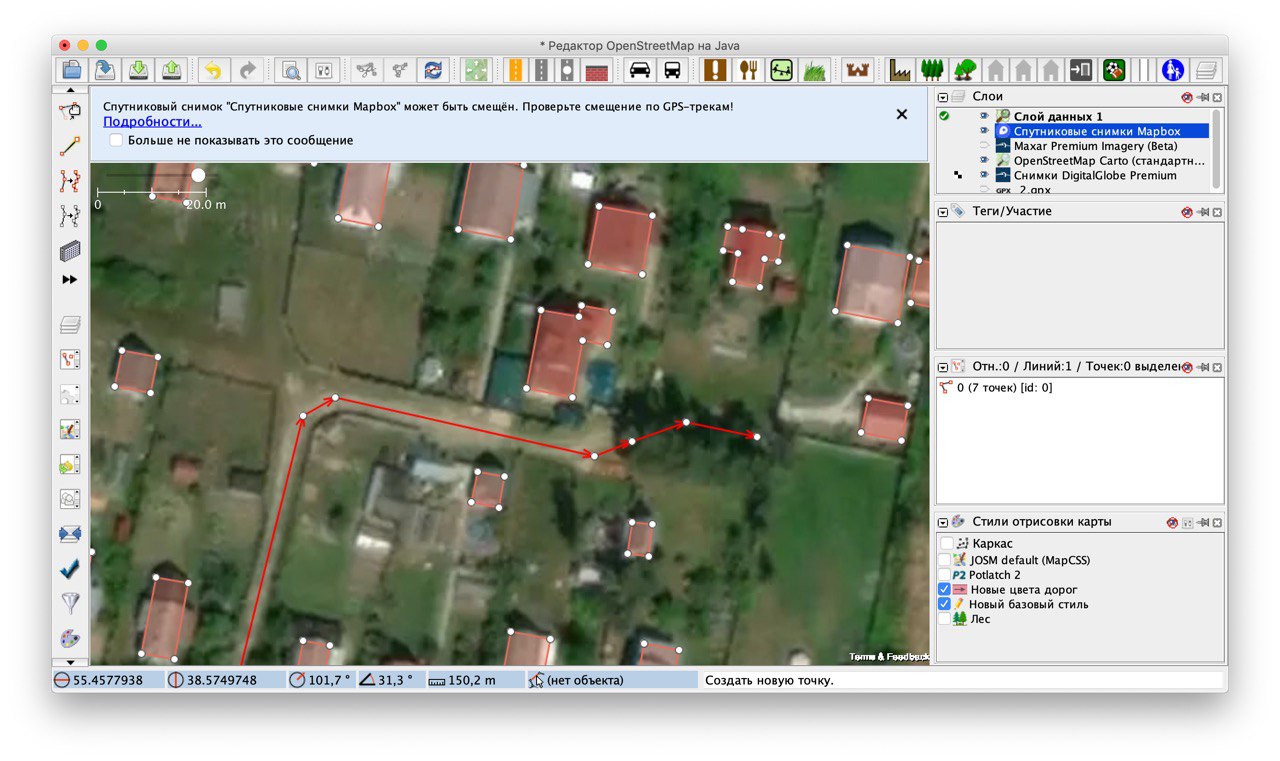Click the car preset icon
The height and width of the screenshot is (761, 1280).
640,70
